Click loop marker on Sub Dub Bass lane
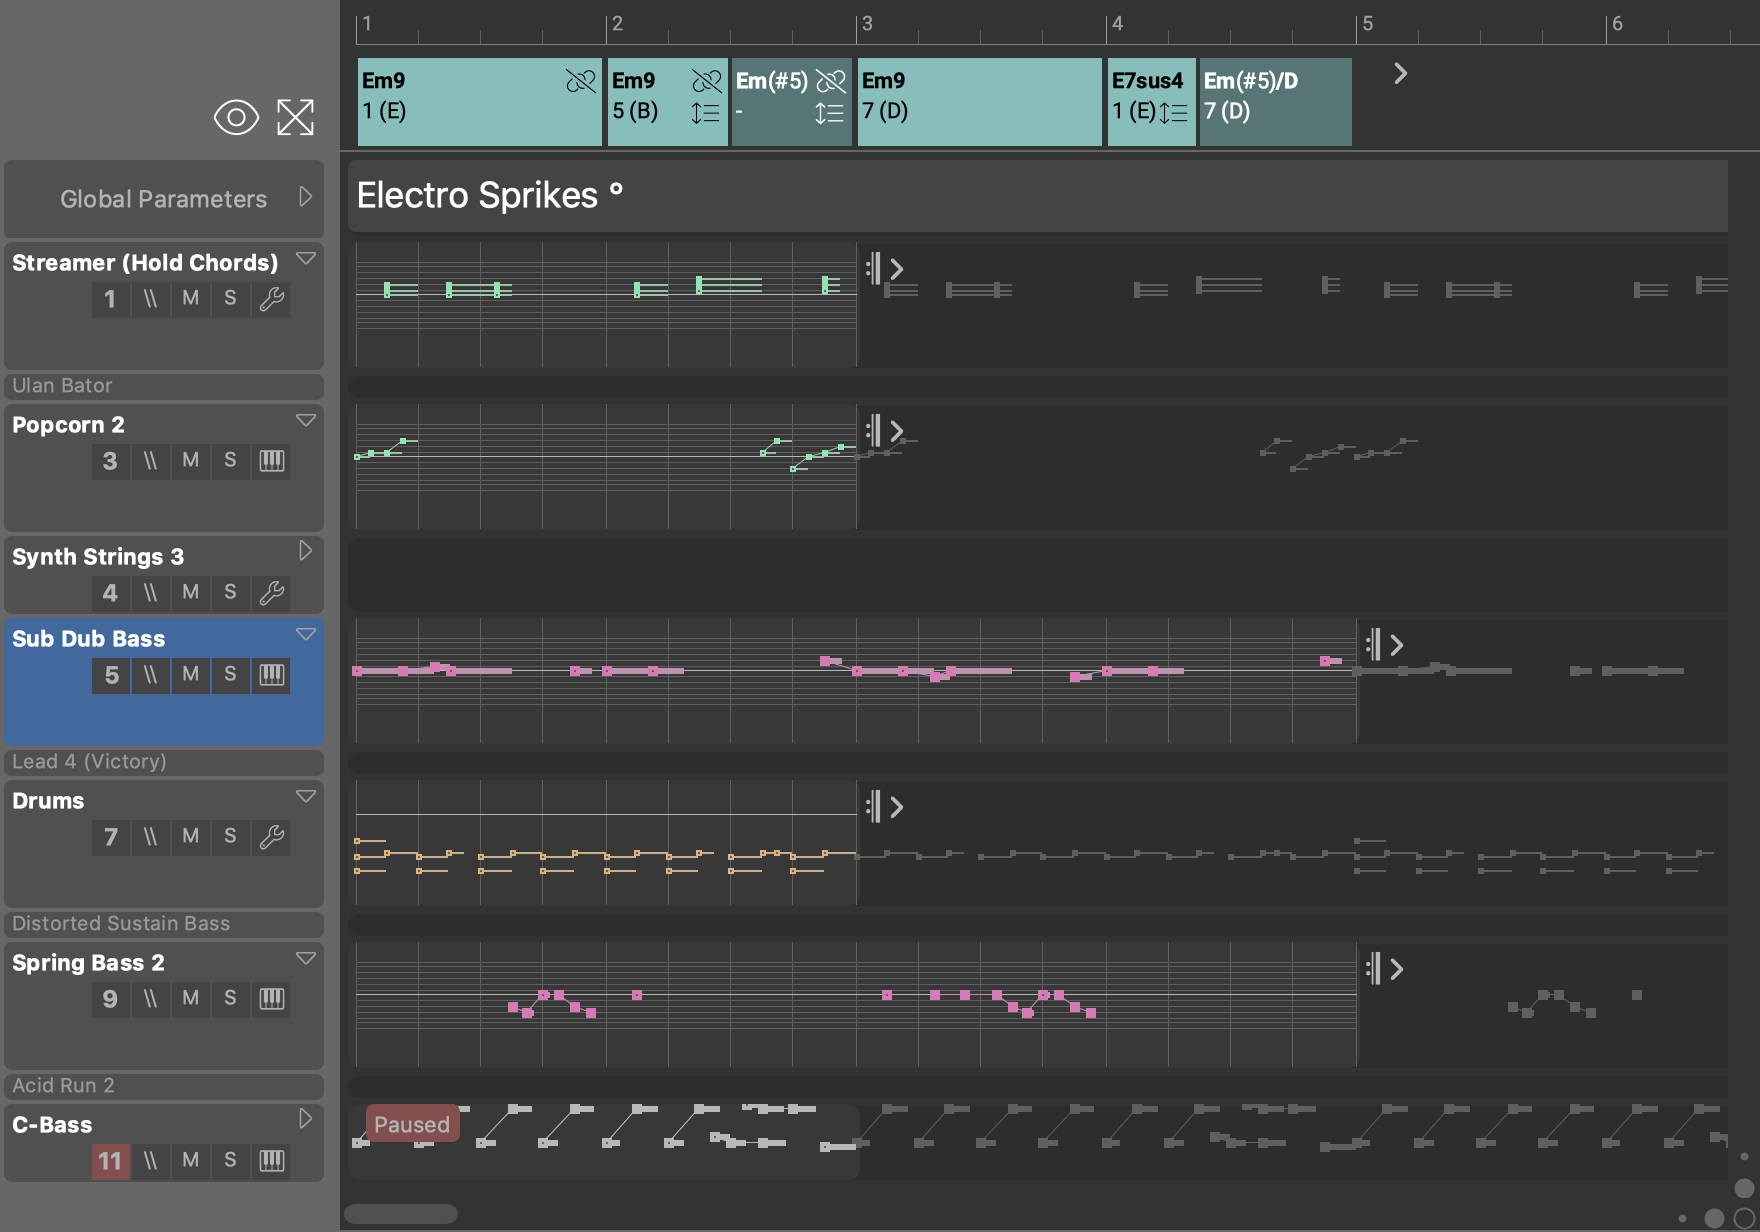The image size is (1760, 1232). coord(1374,645)
